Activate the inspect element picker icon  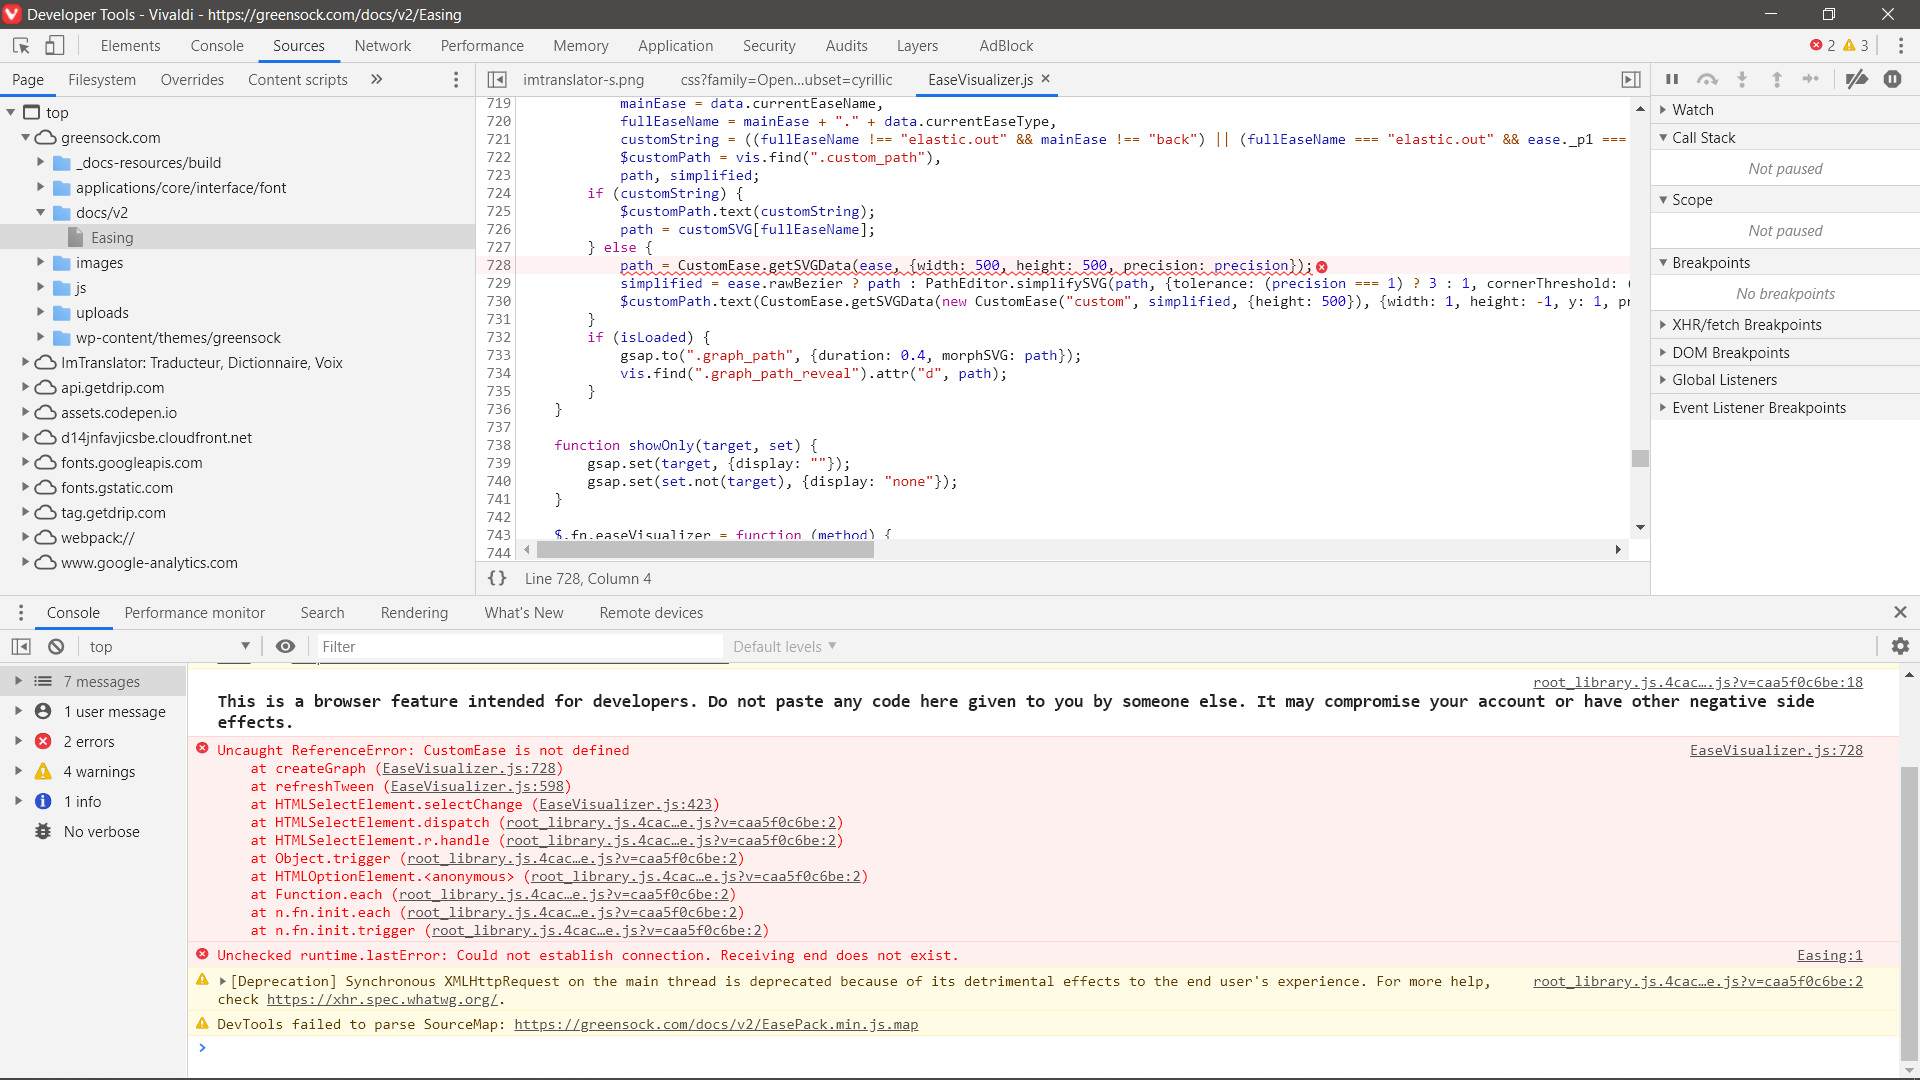coord(21,45)
